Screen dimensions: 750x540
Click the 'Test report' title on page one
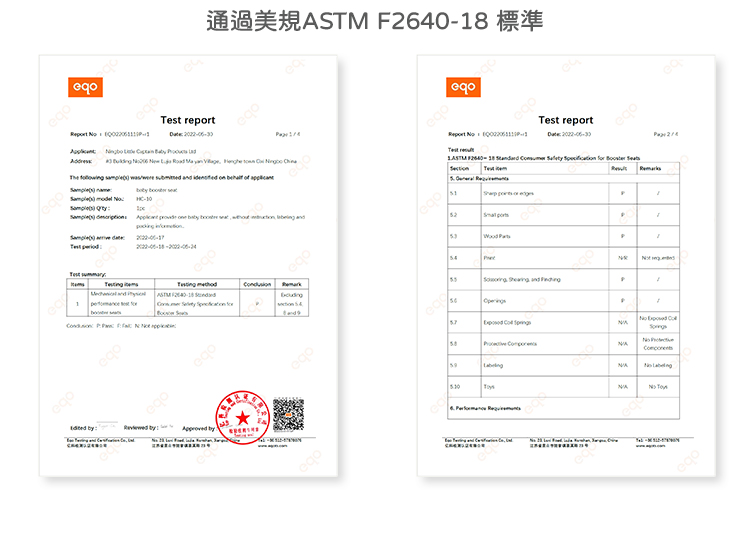coord(188,120)
